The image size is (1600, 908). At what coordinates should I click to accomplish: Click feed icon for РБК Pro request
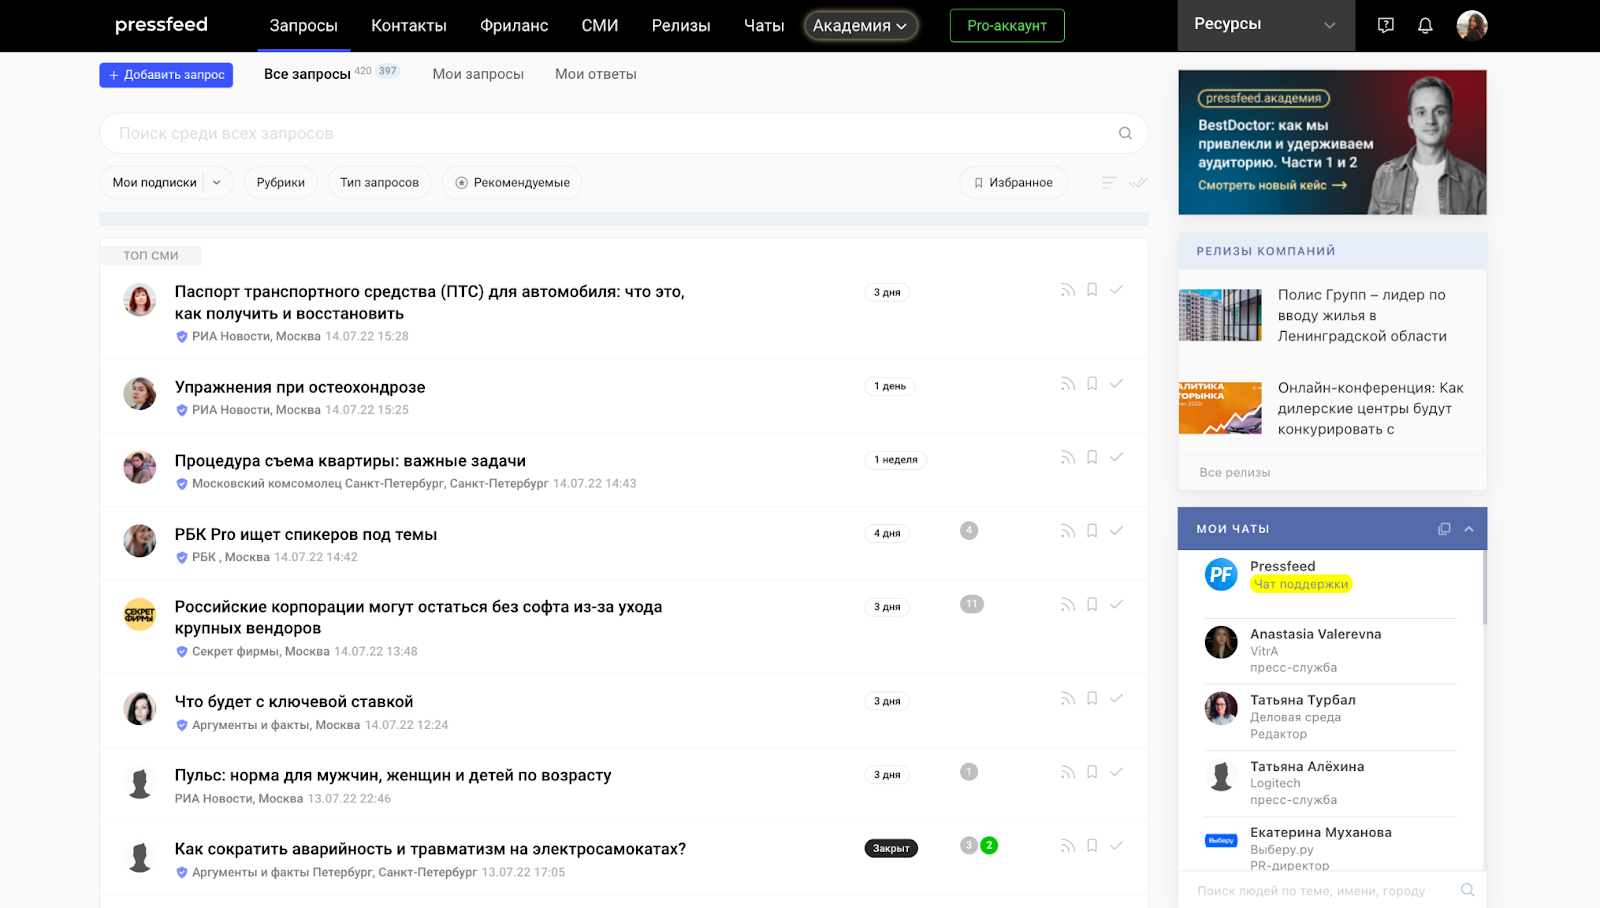1068,531
